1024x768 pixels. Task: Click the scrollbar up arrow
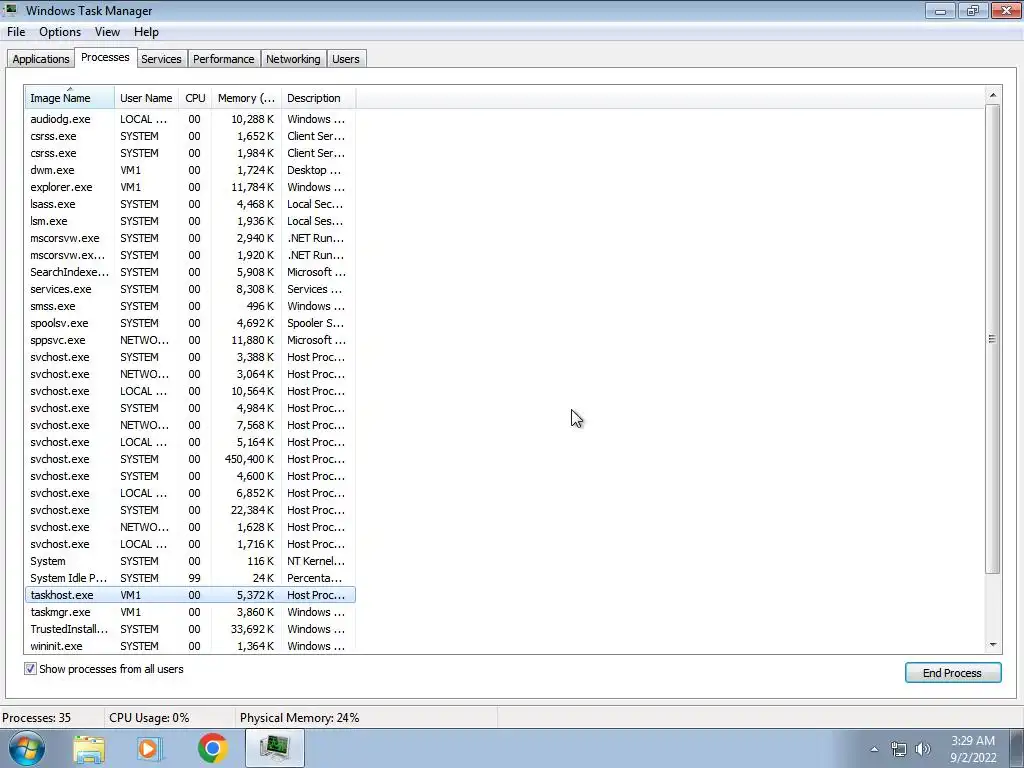pos(993,95)
